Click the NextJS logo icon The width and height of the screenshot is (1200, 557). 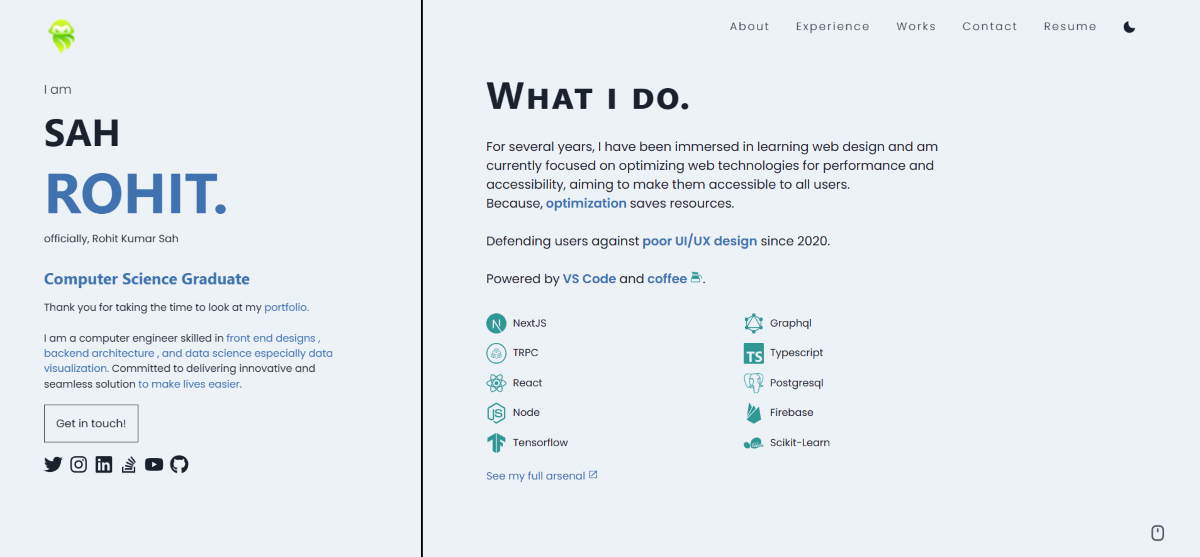tap(496, 323)
